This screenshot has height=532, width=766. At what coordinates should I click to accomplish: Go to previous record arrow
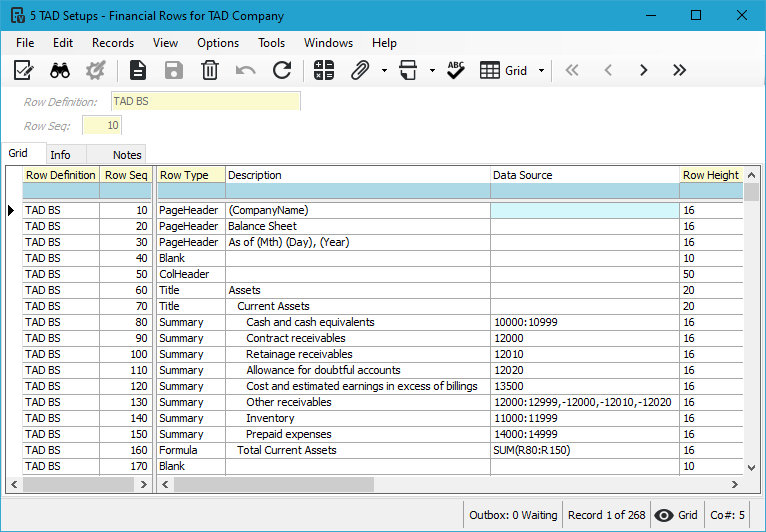pos(608,70)
